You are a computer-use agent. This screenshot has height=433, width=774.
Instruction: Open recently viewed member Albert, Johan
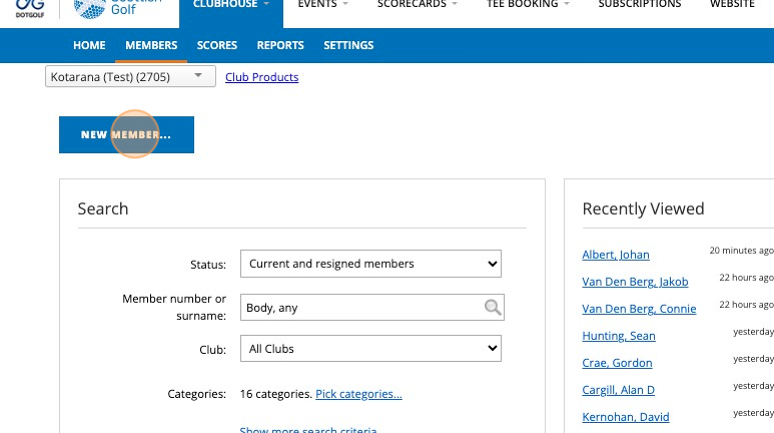tap(616, 255)
